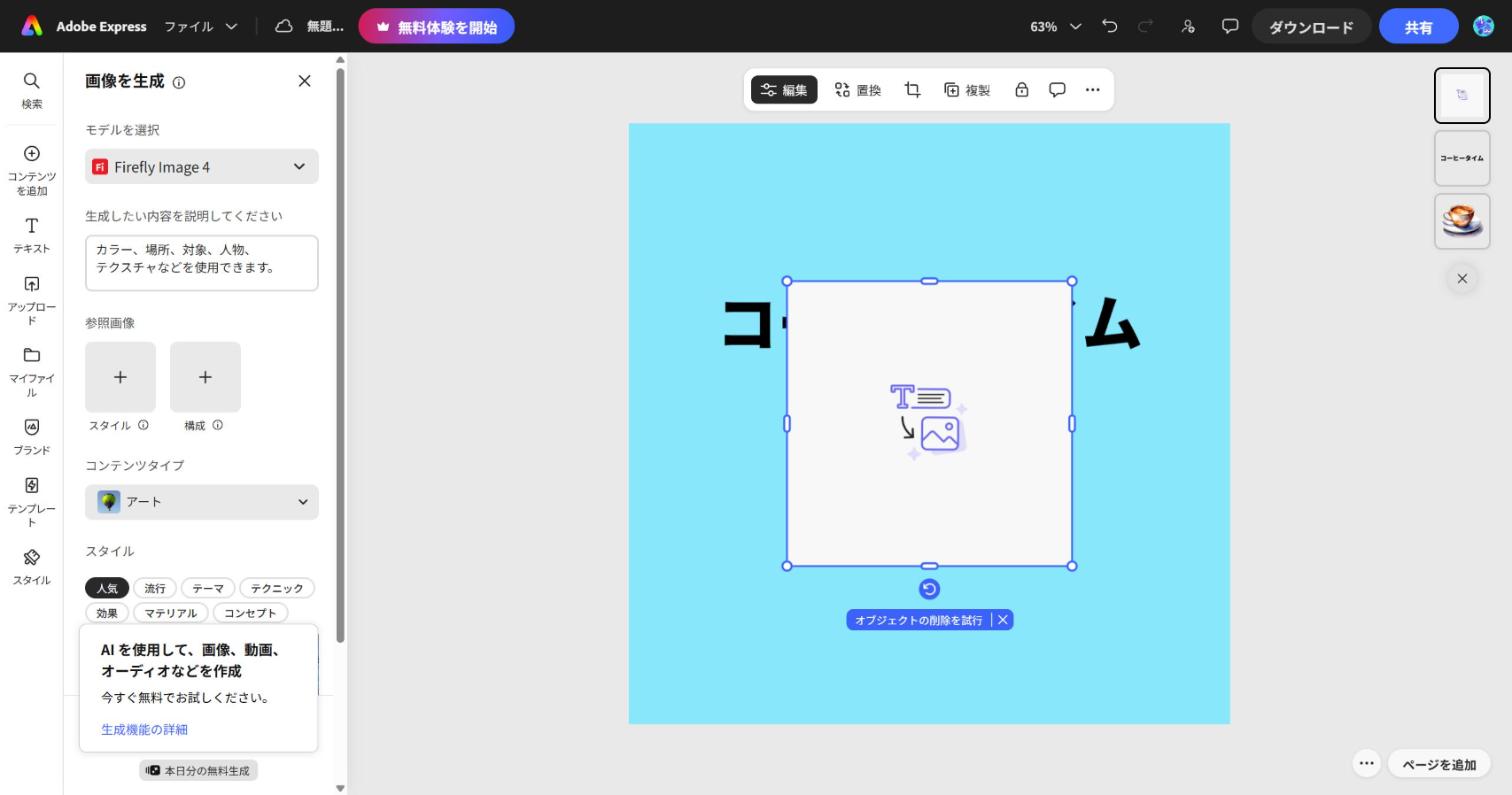Screen dimensions: 1512x795
Task: Close the 画像を生成 panel
Action: (305, 81)
